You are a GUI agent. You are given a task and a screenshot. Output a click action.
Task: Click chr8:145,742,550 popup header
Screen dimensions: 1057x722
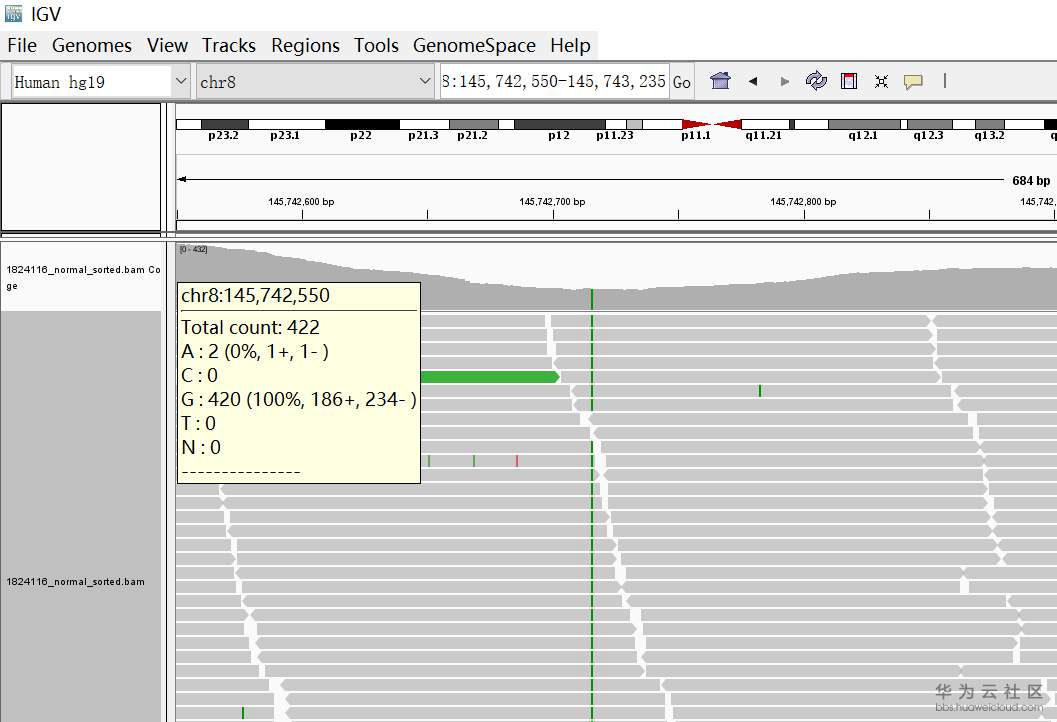click(x=255, y=295)
